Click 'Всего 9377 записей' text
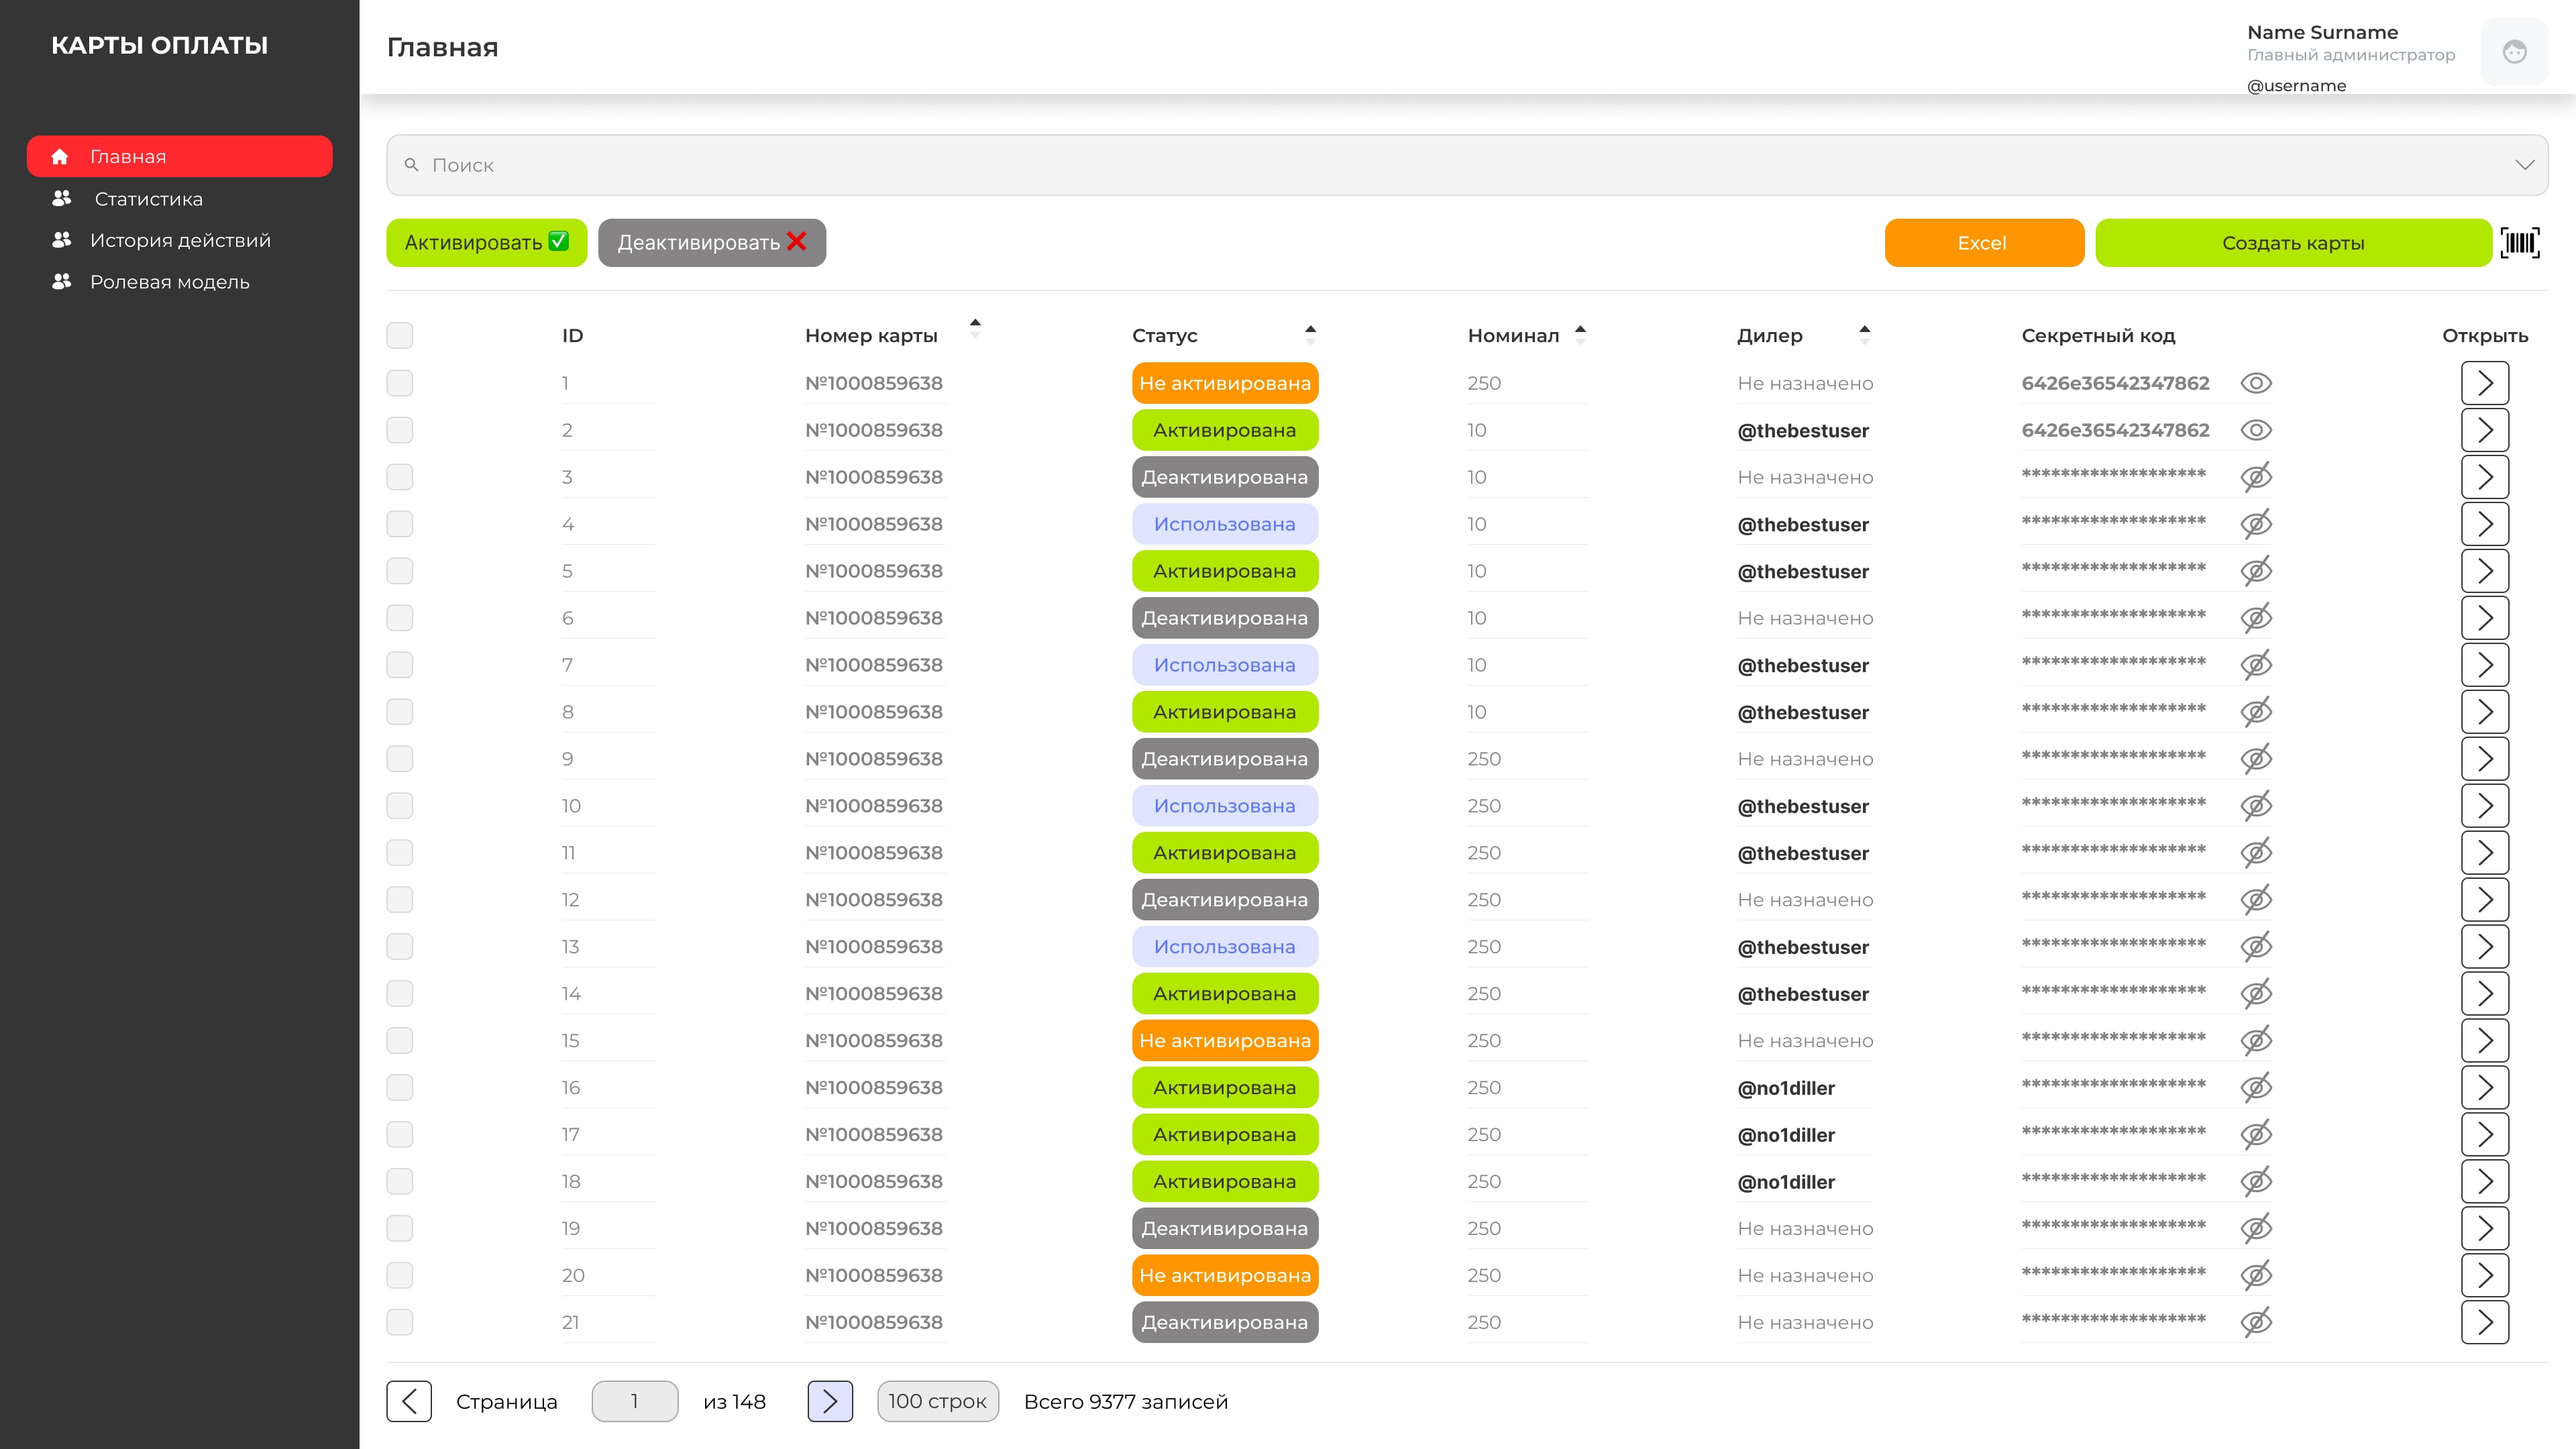Image resolution: width=2576 pixels, height=1449 pixels. 1126,1401
